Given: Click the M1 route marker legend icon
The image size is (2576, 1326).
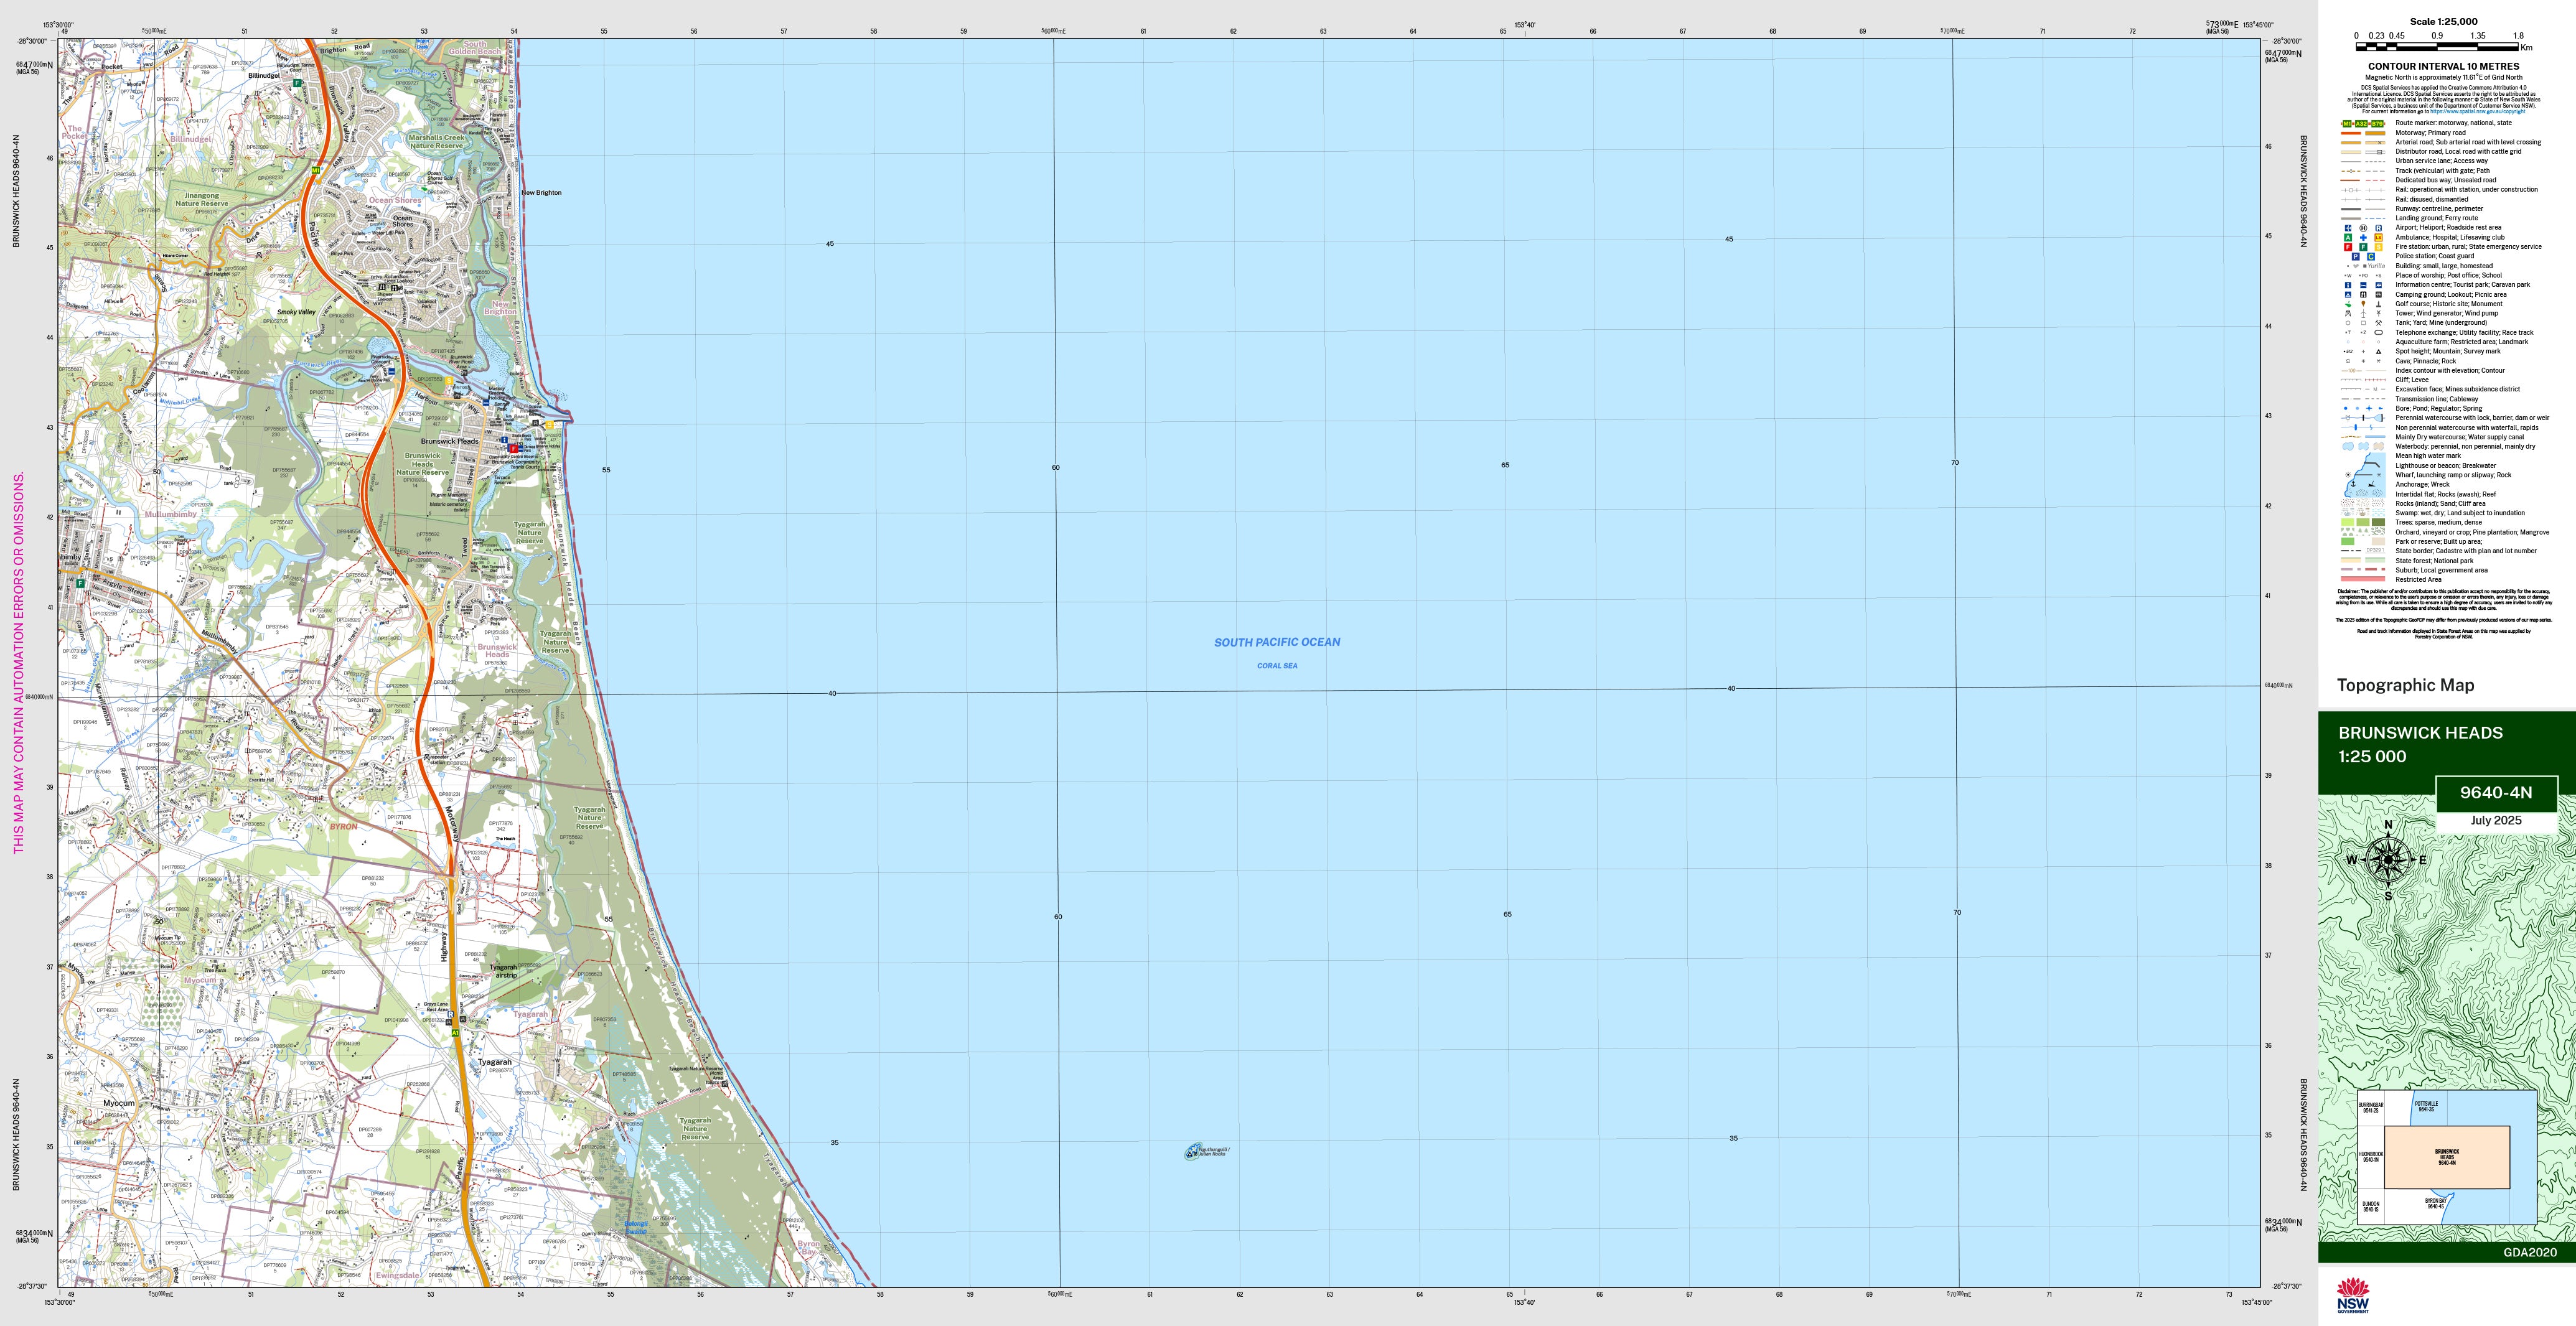Looking at the screenshot, I should pos(2347,124).
